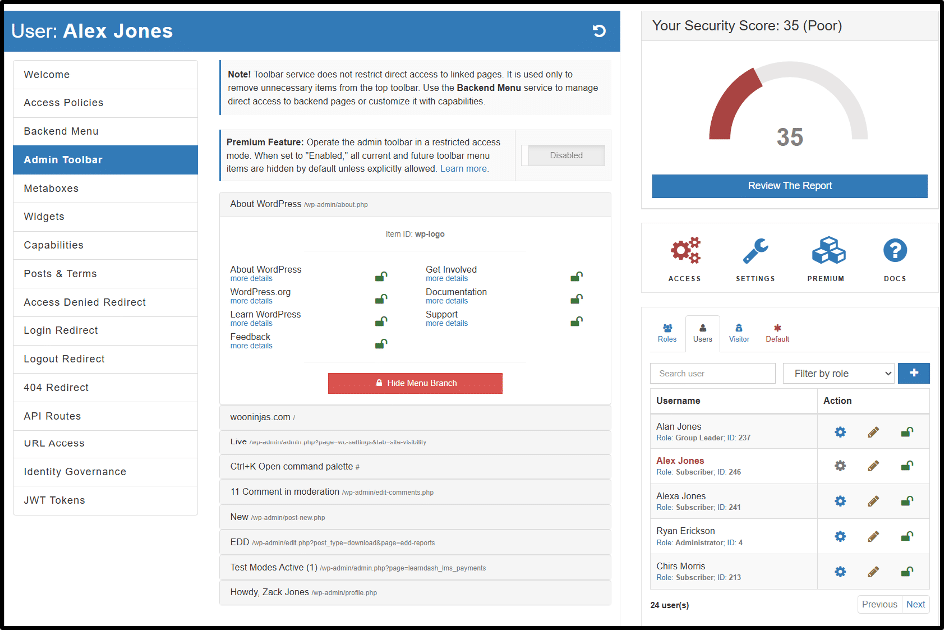Click the manage gear for Alan Jones
Viewport: 944px width, 630px height.
pos(840,431)
